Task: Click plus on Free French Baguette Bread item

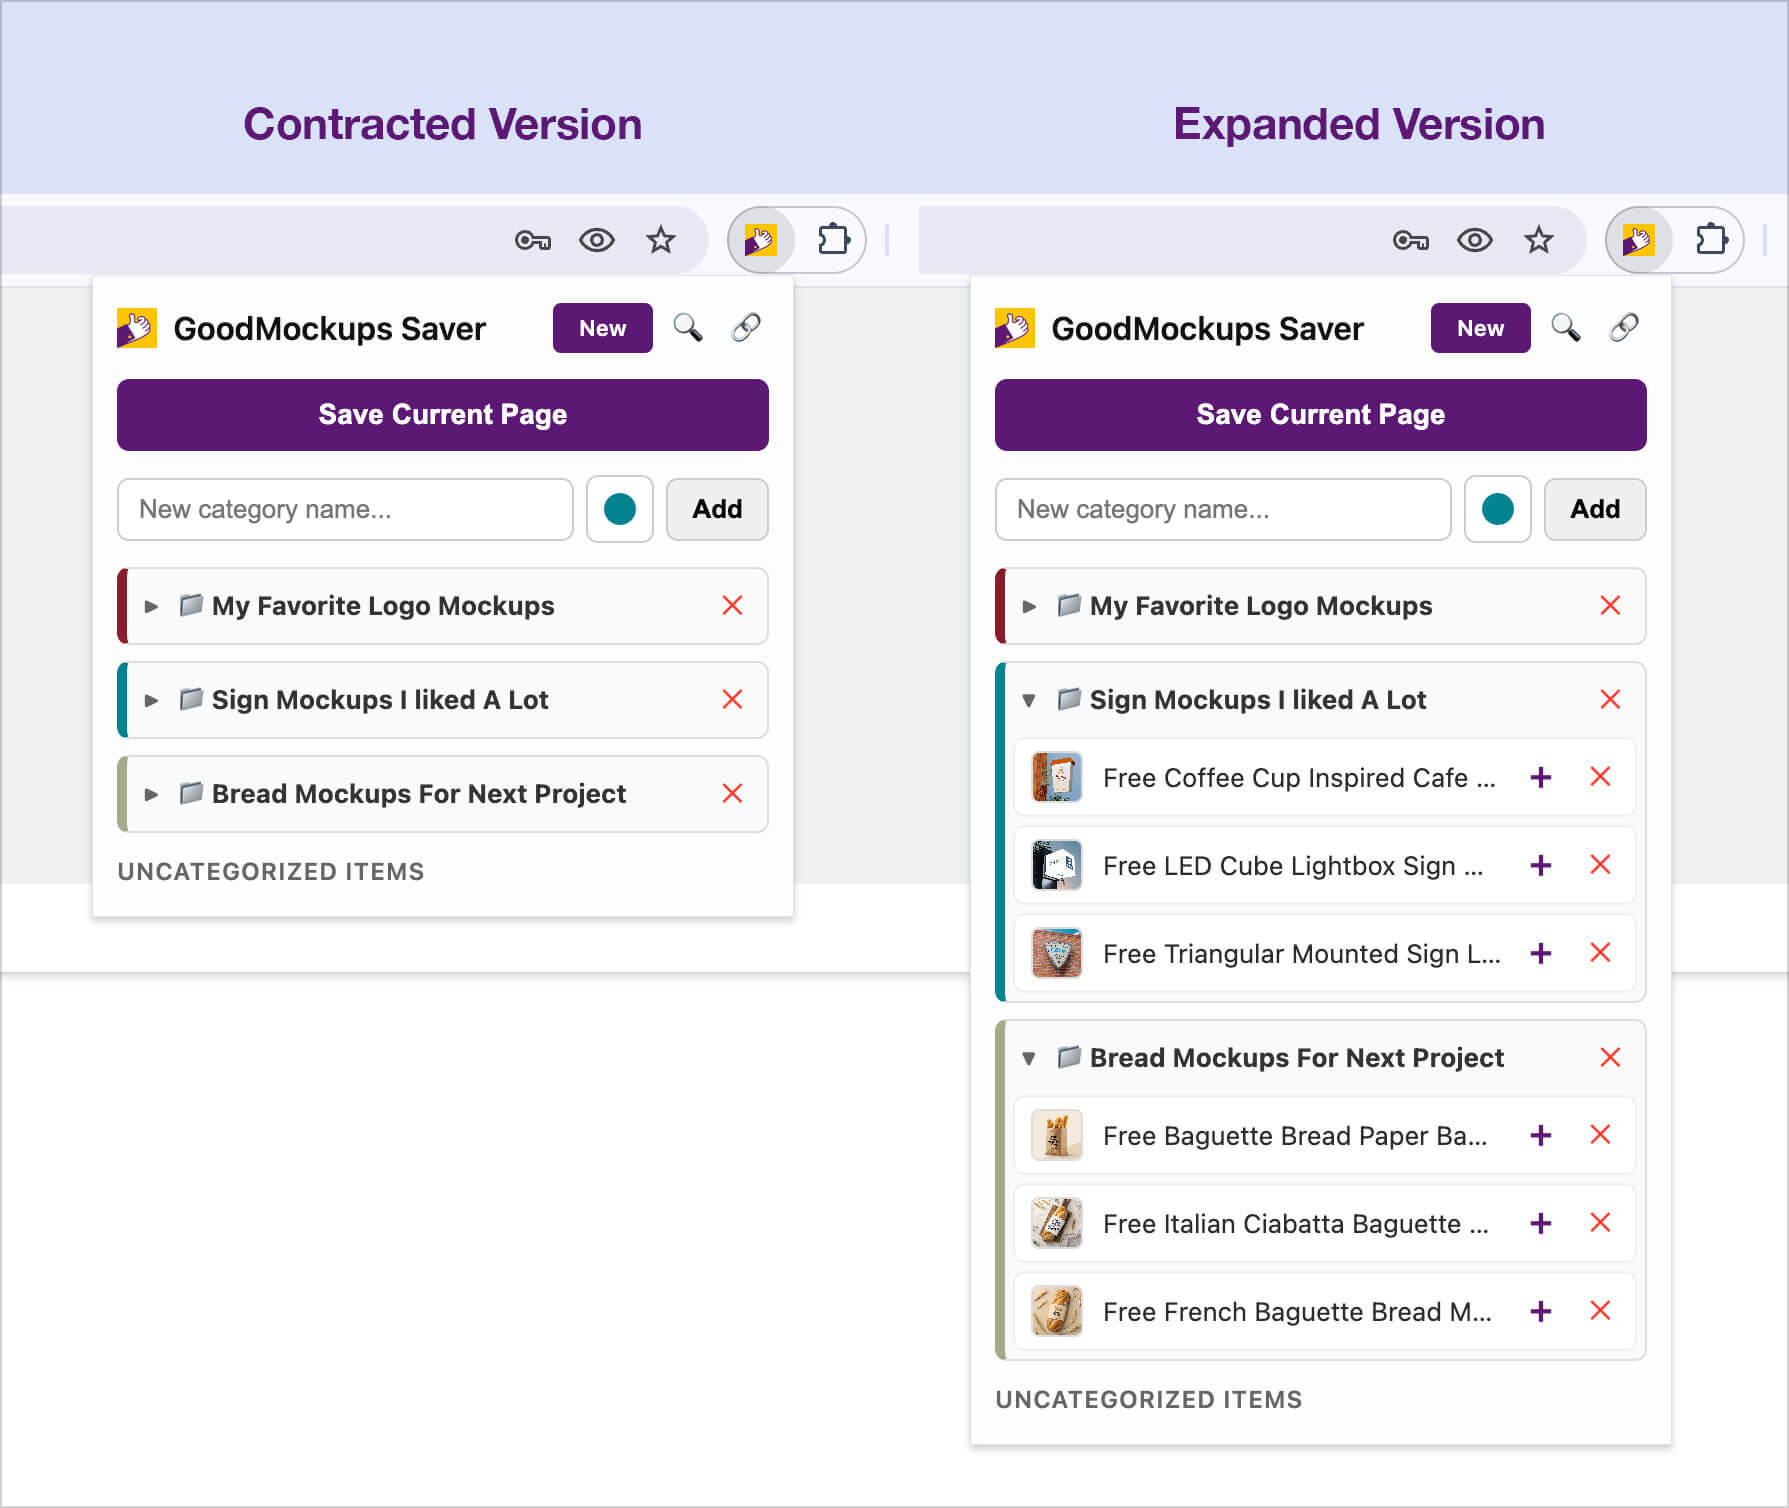Action: (1541, 1311)
